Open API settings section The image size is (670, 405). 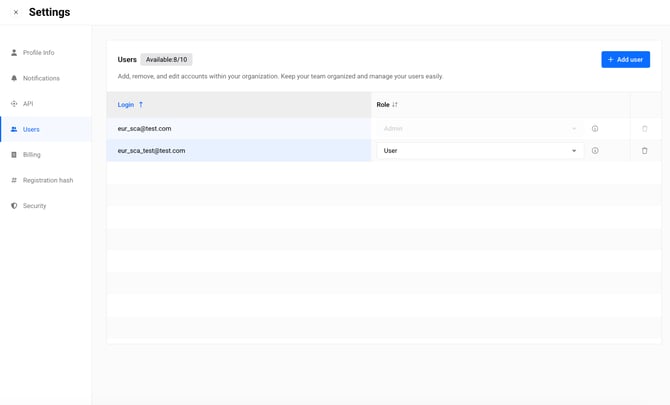46,104
